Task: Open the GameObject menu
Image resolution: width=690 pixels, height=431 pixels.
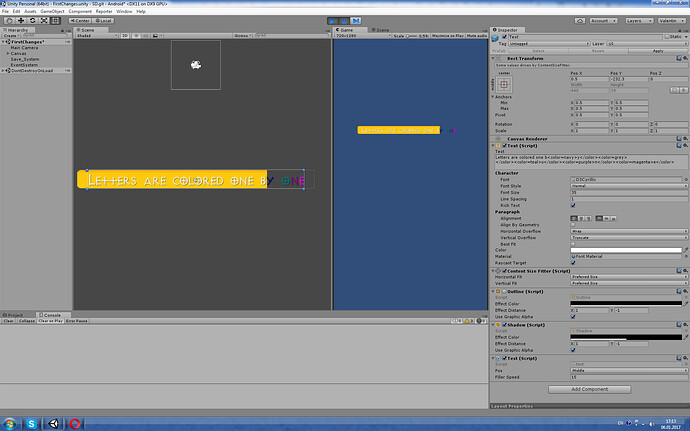Action: [x=52, y=11]
